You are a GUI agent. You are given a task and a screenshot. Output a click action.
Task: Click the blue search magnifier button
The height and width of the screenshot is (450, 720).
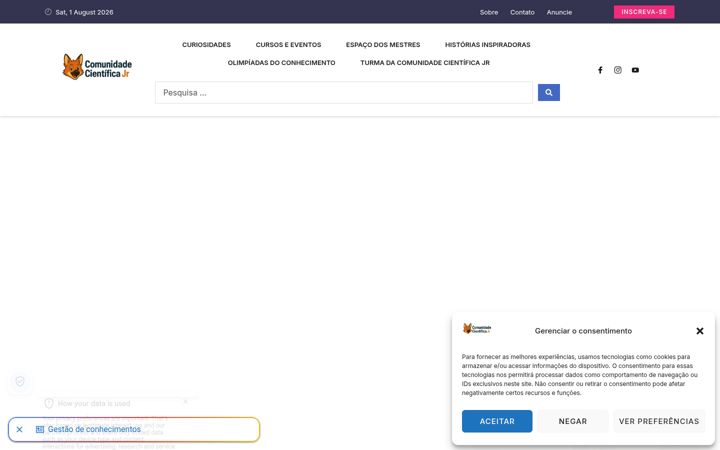pos(549,92)
